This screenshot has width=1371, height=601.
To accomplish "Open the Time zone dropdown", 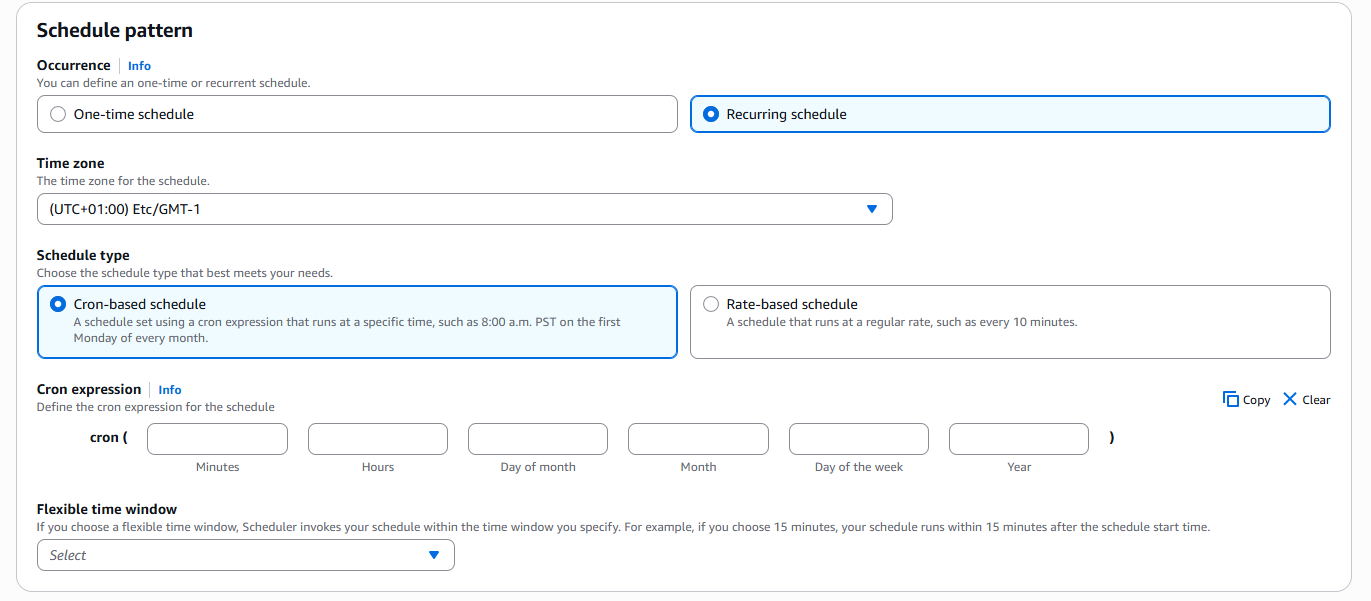I will [x=464, y=209].
